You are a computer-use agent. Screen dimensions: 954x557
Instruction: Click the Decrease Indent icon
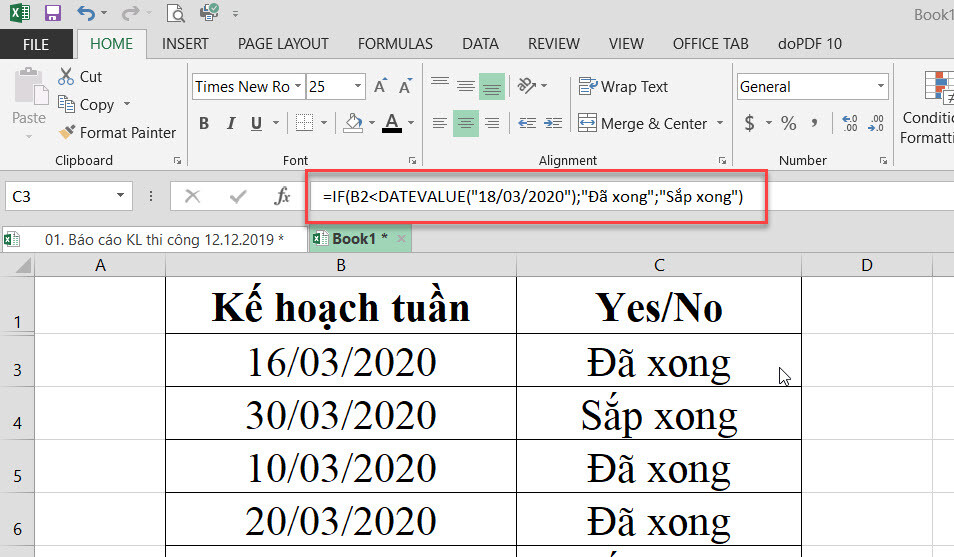click(x=527, y=123)
